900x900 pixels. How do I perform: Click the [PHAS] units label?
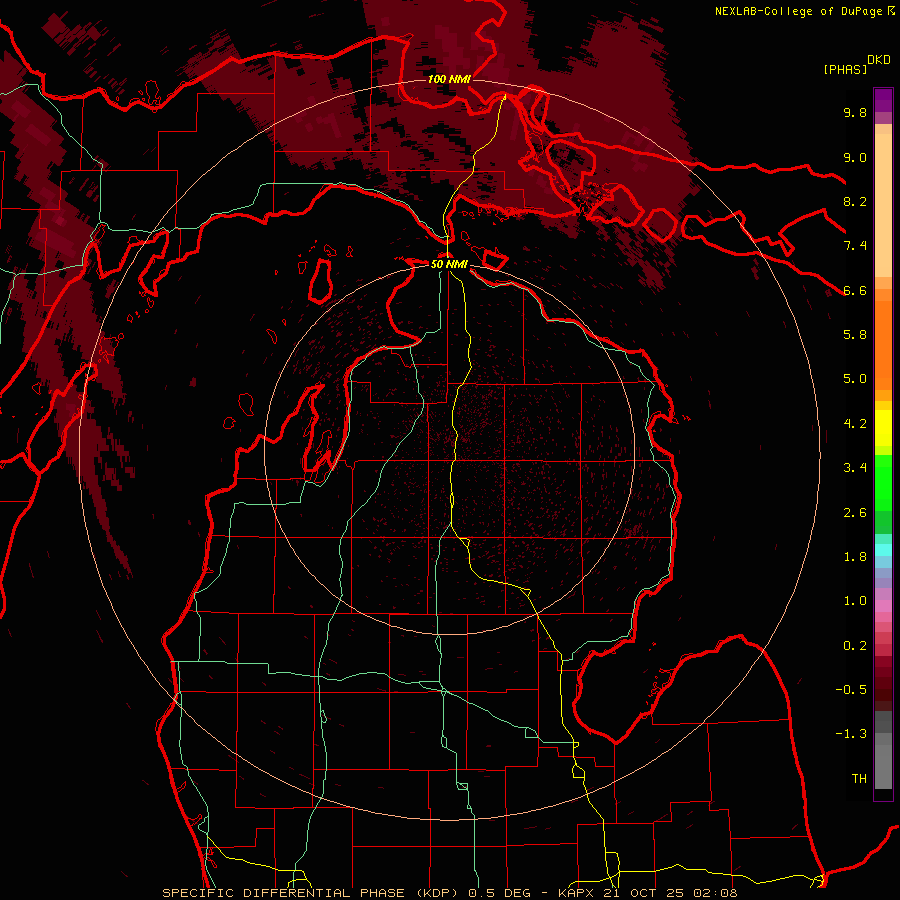[845, 69]
